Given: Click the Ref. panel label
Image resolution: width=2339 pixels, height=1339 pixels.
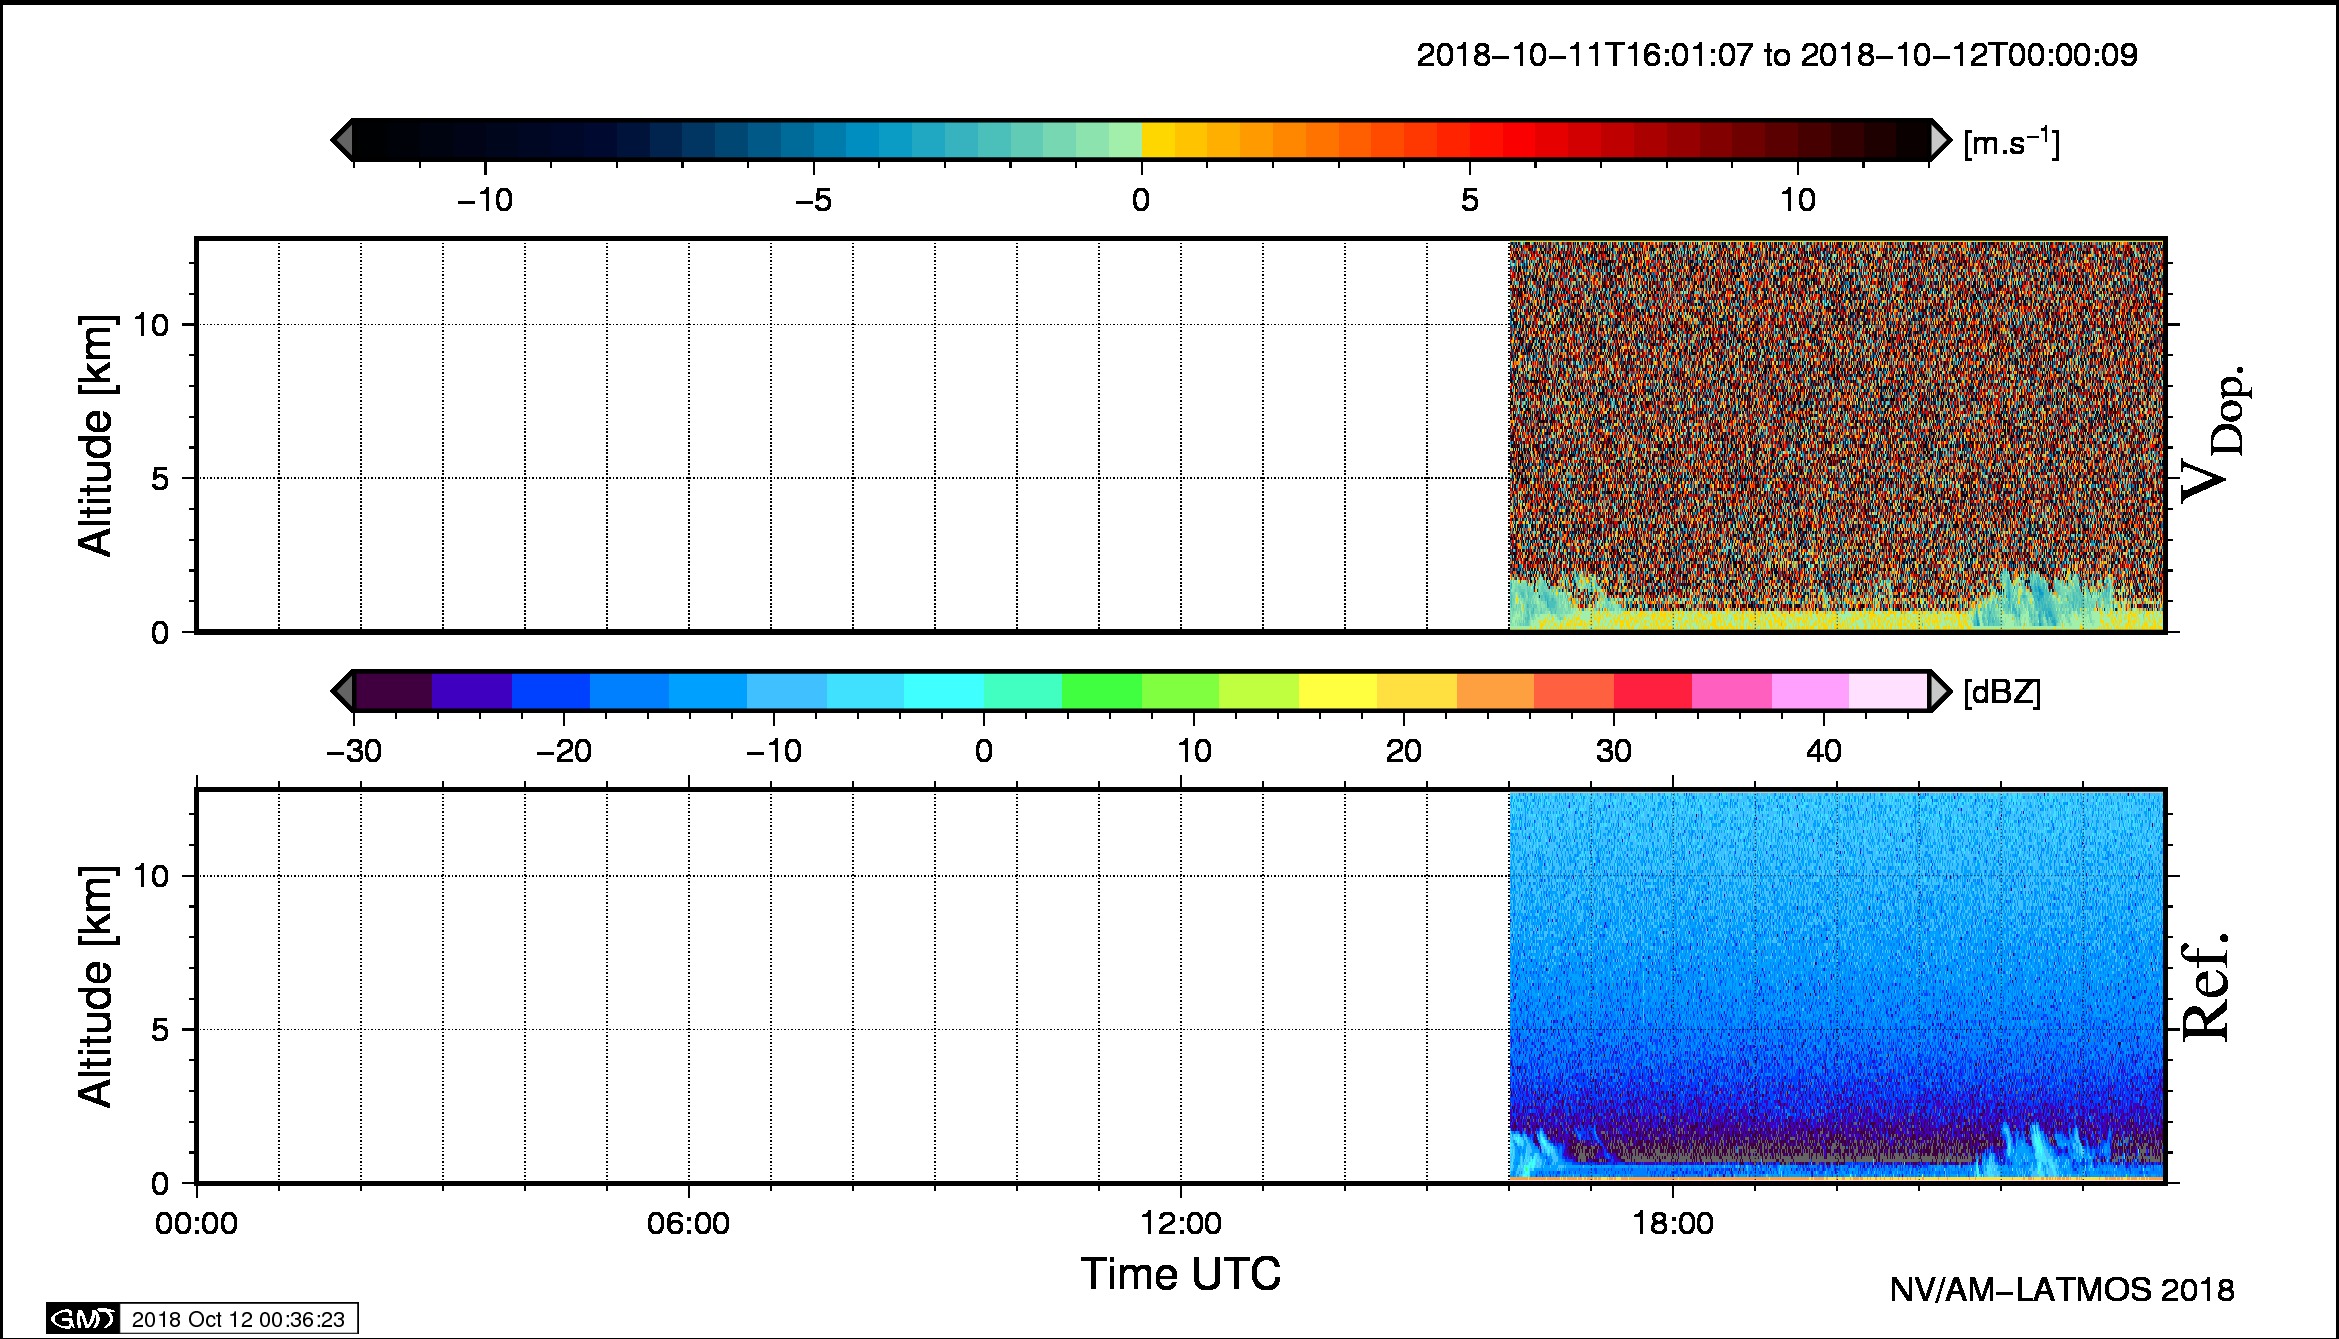Looking at the screenshot, I should tap(2205, 986).
